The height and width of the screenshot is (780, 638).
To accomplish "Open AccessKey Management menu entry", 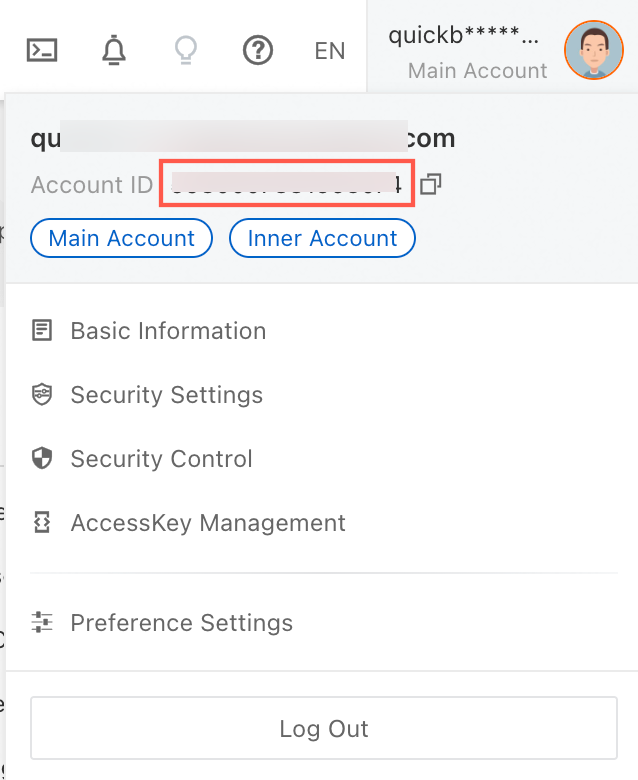I will coord(207,523).
